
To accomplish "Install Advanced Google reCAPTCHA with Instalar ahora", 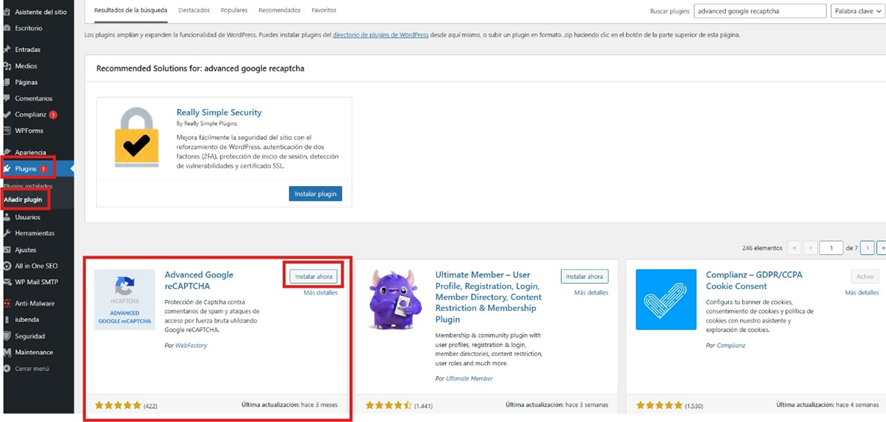I will pyautogui.click(x=314, y=276).
